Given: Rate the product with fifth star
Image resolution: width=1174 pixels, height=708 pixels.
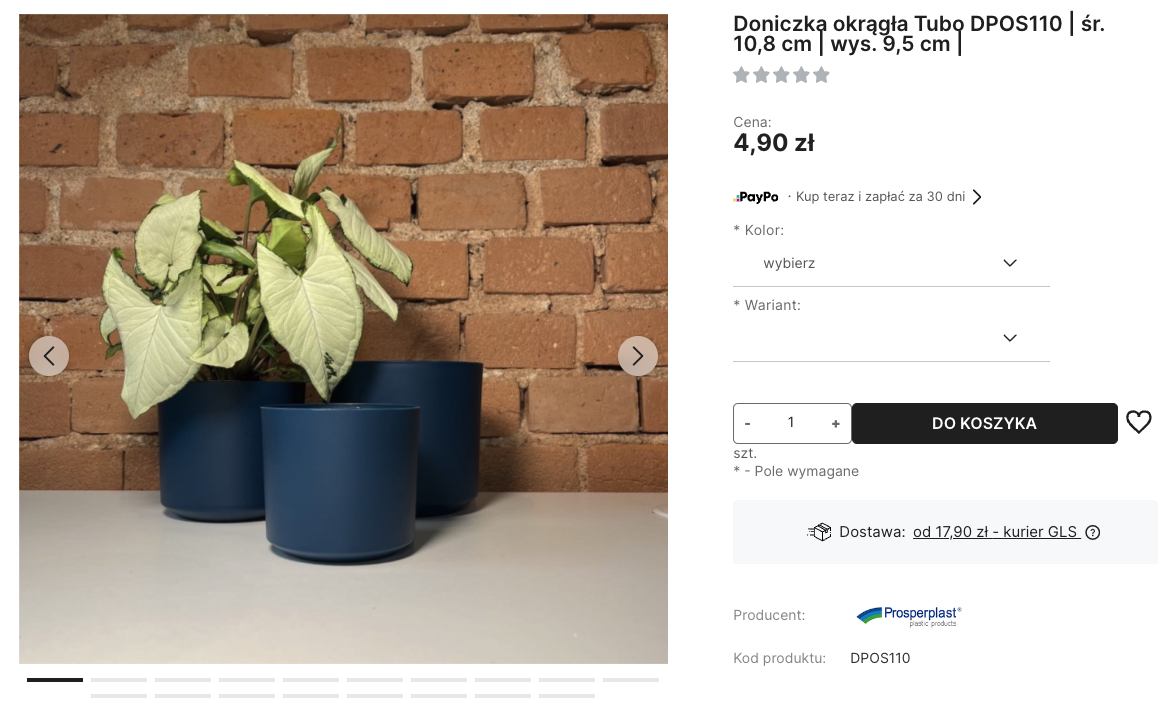Looking at the screenshot, I should tap(821, 75).
